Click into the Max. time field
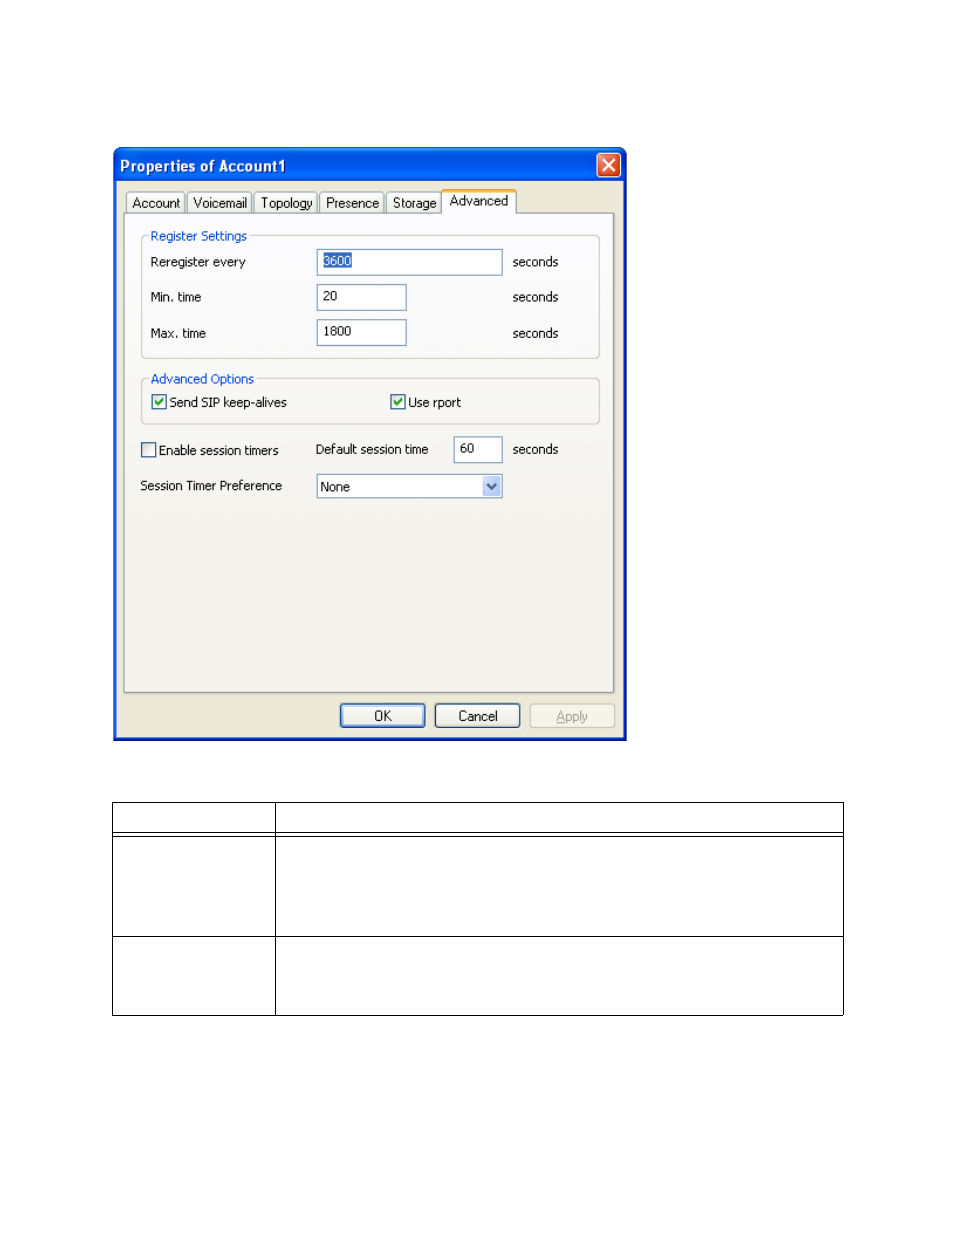 (361, 332)
